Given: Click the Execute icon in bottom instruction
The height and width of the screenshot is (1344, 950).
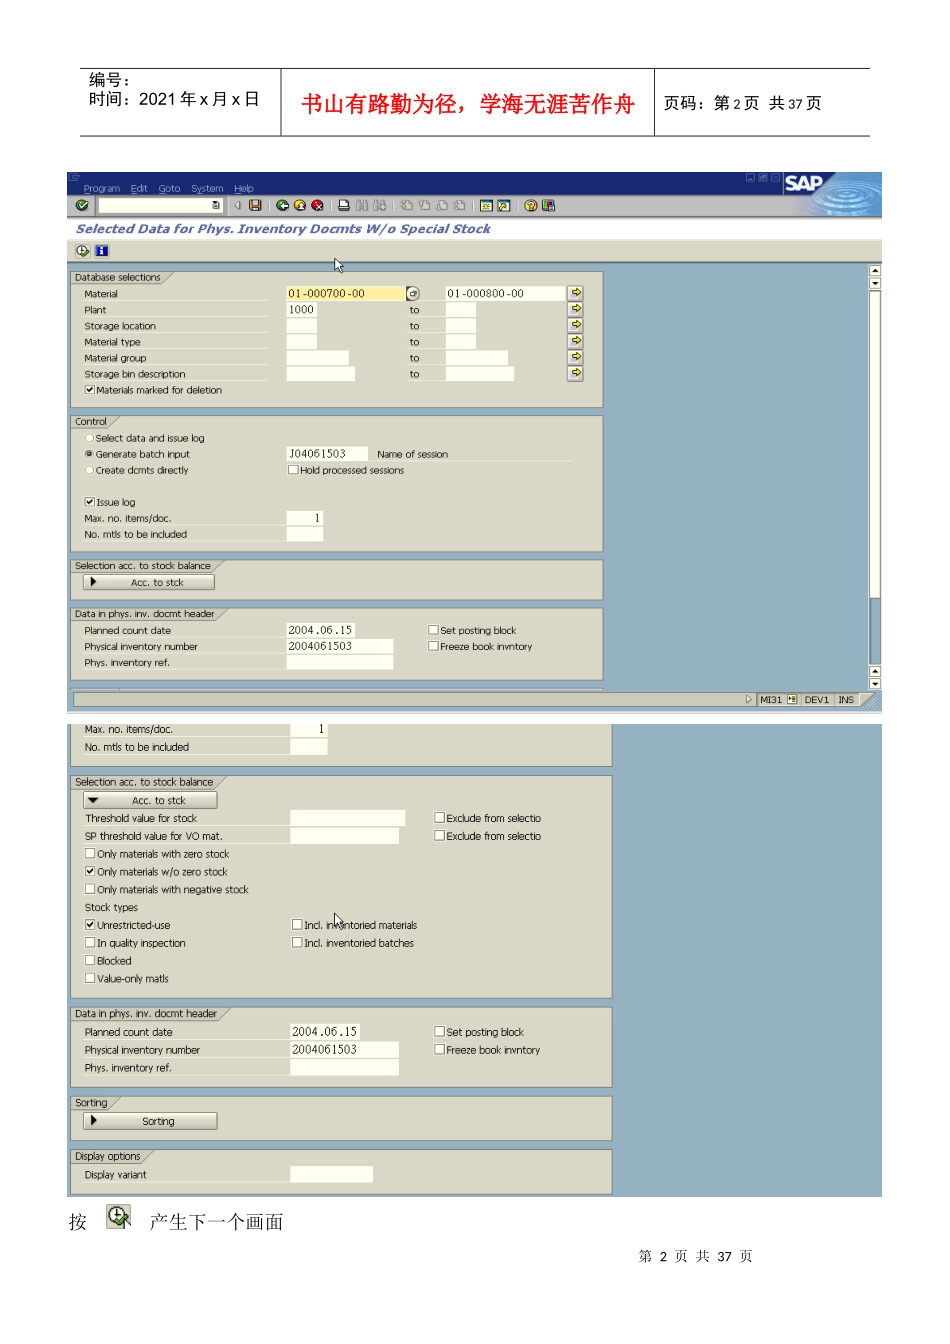Looking at the screenshot, I should click(119, 1217).
